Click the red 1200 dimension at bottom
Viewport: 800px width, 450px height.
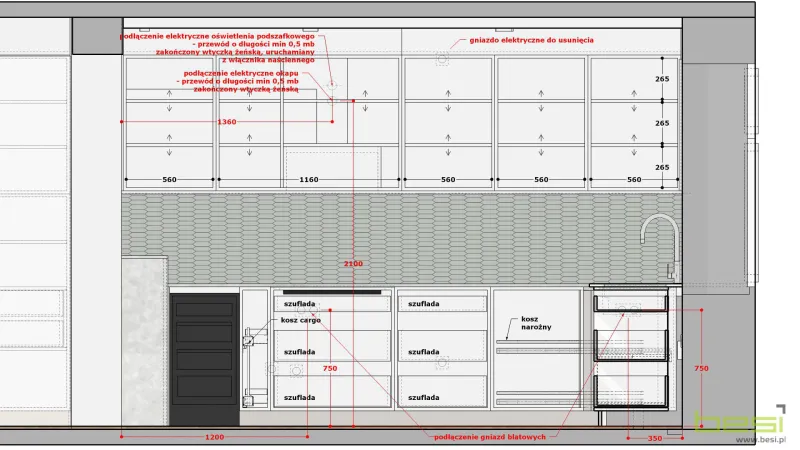(214, 437)
